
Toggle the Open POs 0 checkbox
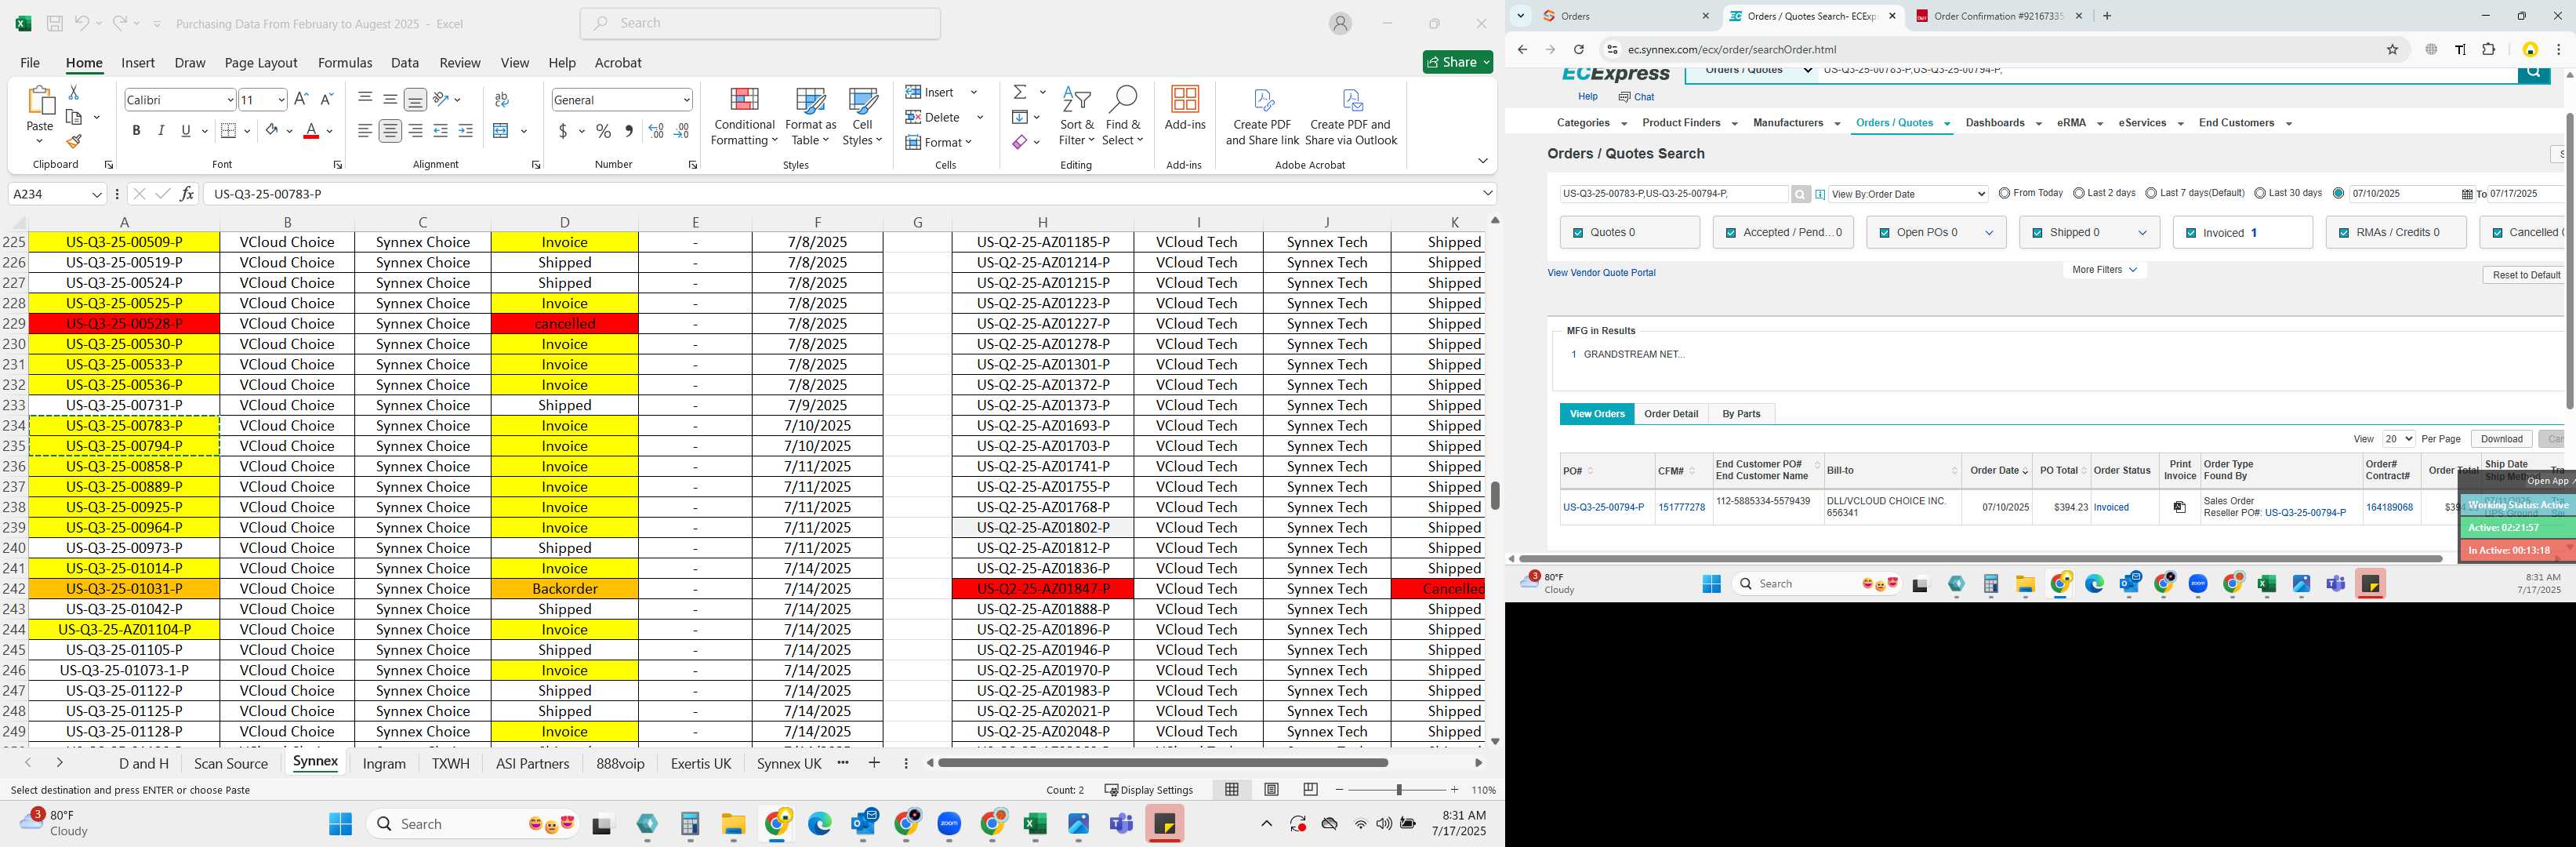coord(1884,233)
